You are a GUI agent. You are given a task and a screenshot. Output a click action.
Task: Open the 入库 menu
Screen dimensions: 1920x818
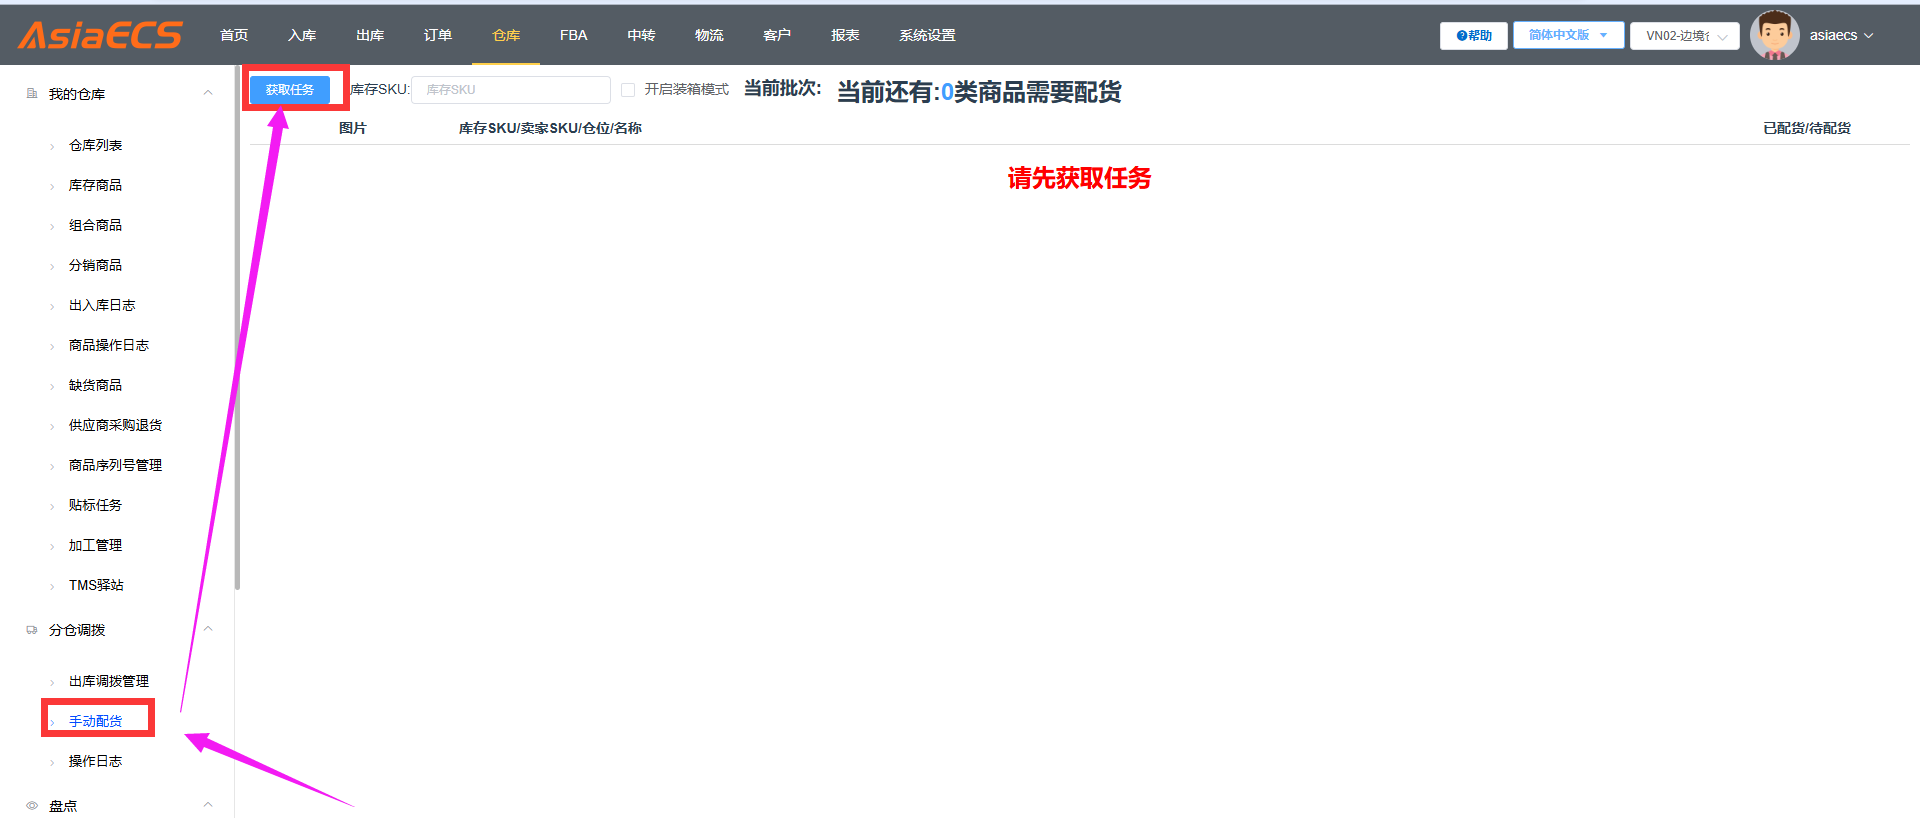tap(302, 35)
